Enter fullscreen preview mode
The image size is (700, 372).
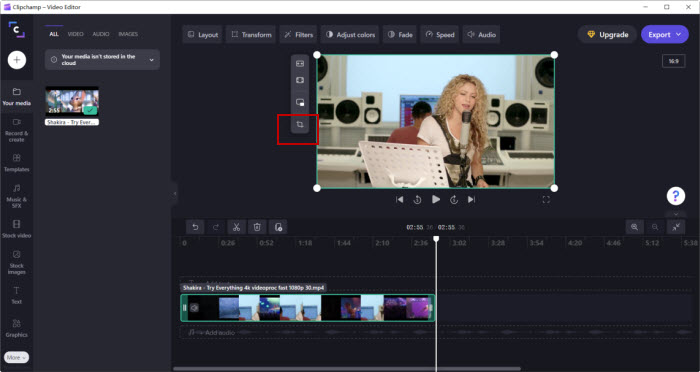(546, 200)
